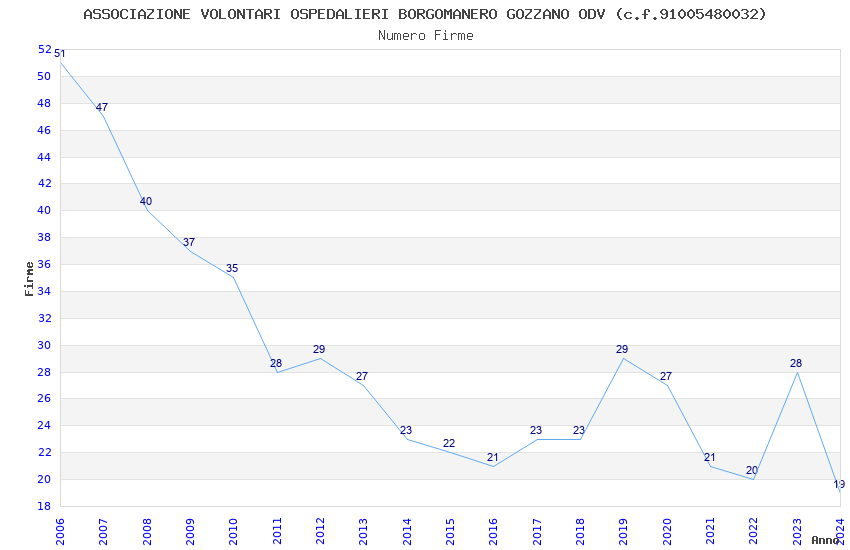The image size is (850, 550).
Task: Click the 2014 year axis label
Action: (407, 532)
